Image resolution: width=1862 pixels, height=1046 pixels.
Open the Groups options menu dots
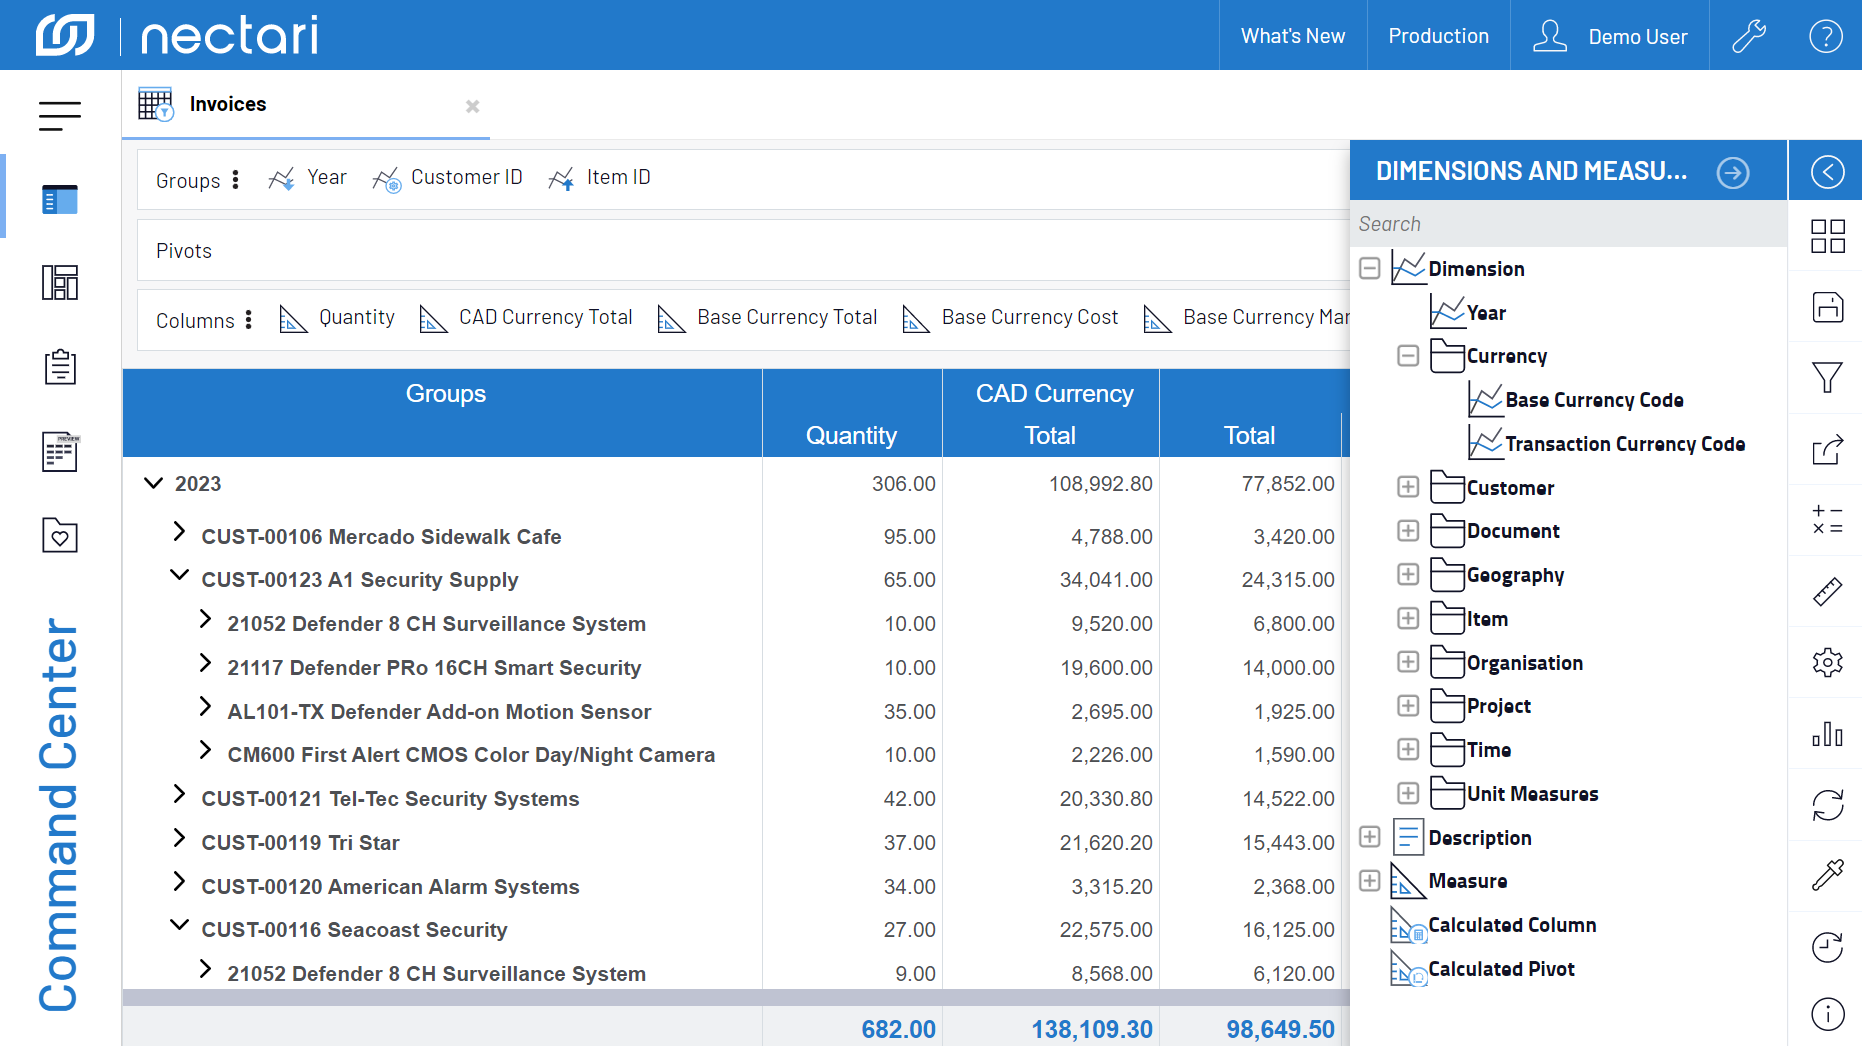(x=236, y=180)
